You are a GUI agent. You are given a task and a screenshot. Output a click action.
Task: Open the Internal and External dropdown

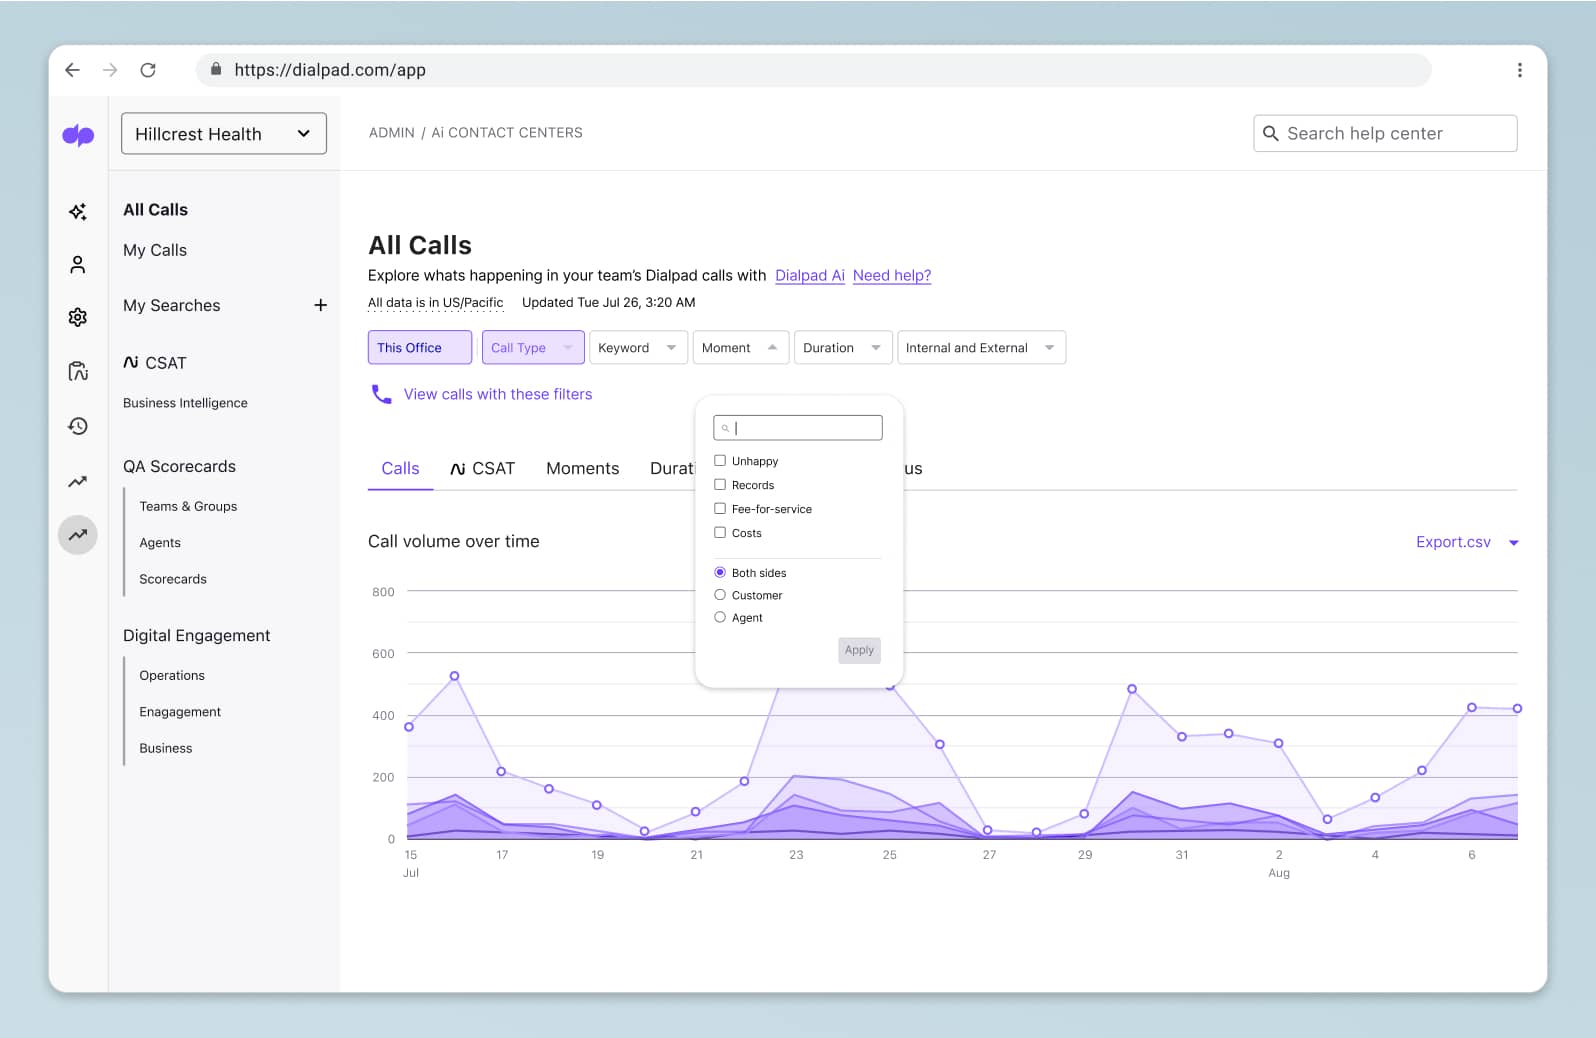[980, 348]
